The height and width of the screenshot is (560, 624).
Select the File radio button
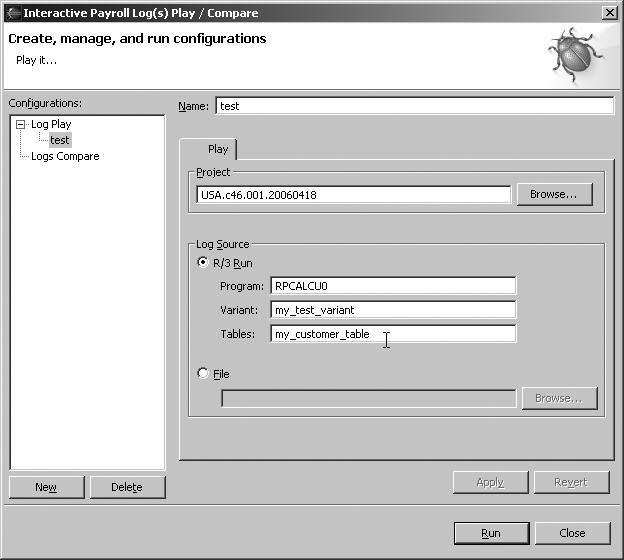204,373
